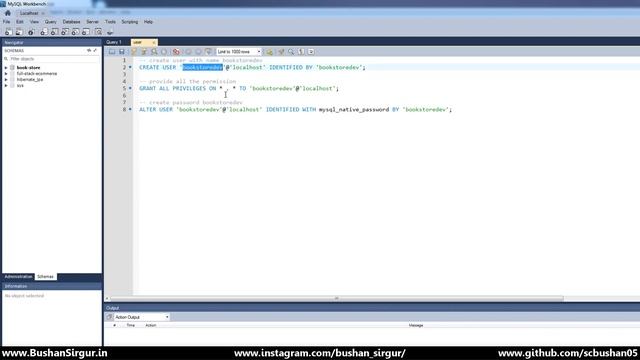The height and width of the screenshot is (360, 640).
Task: Open the Server menu
Action: point(92,22)
